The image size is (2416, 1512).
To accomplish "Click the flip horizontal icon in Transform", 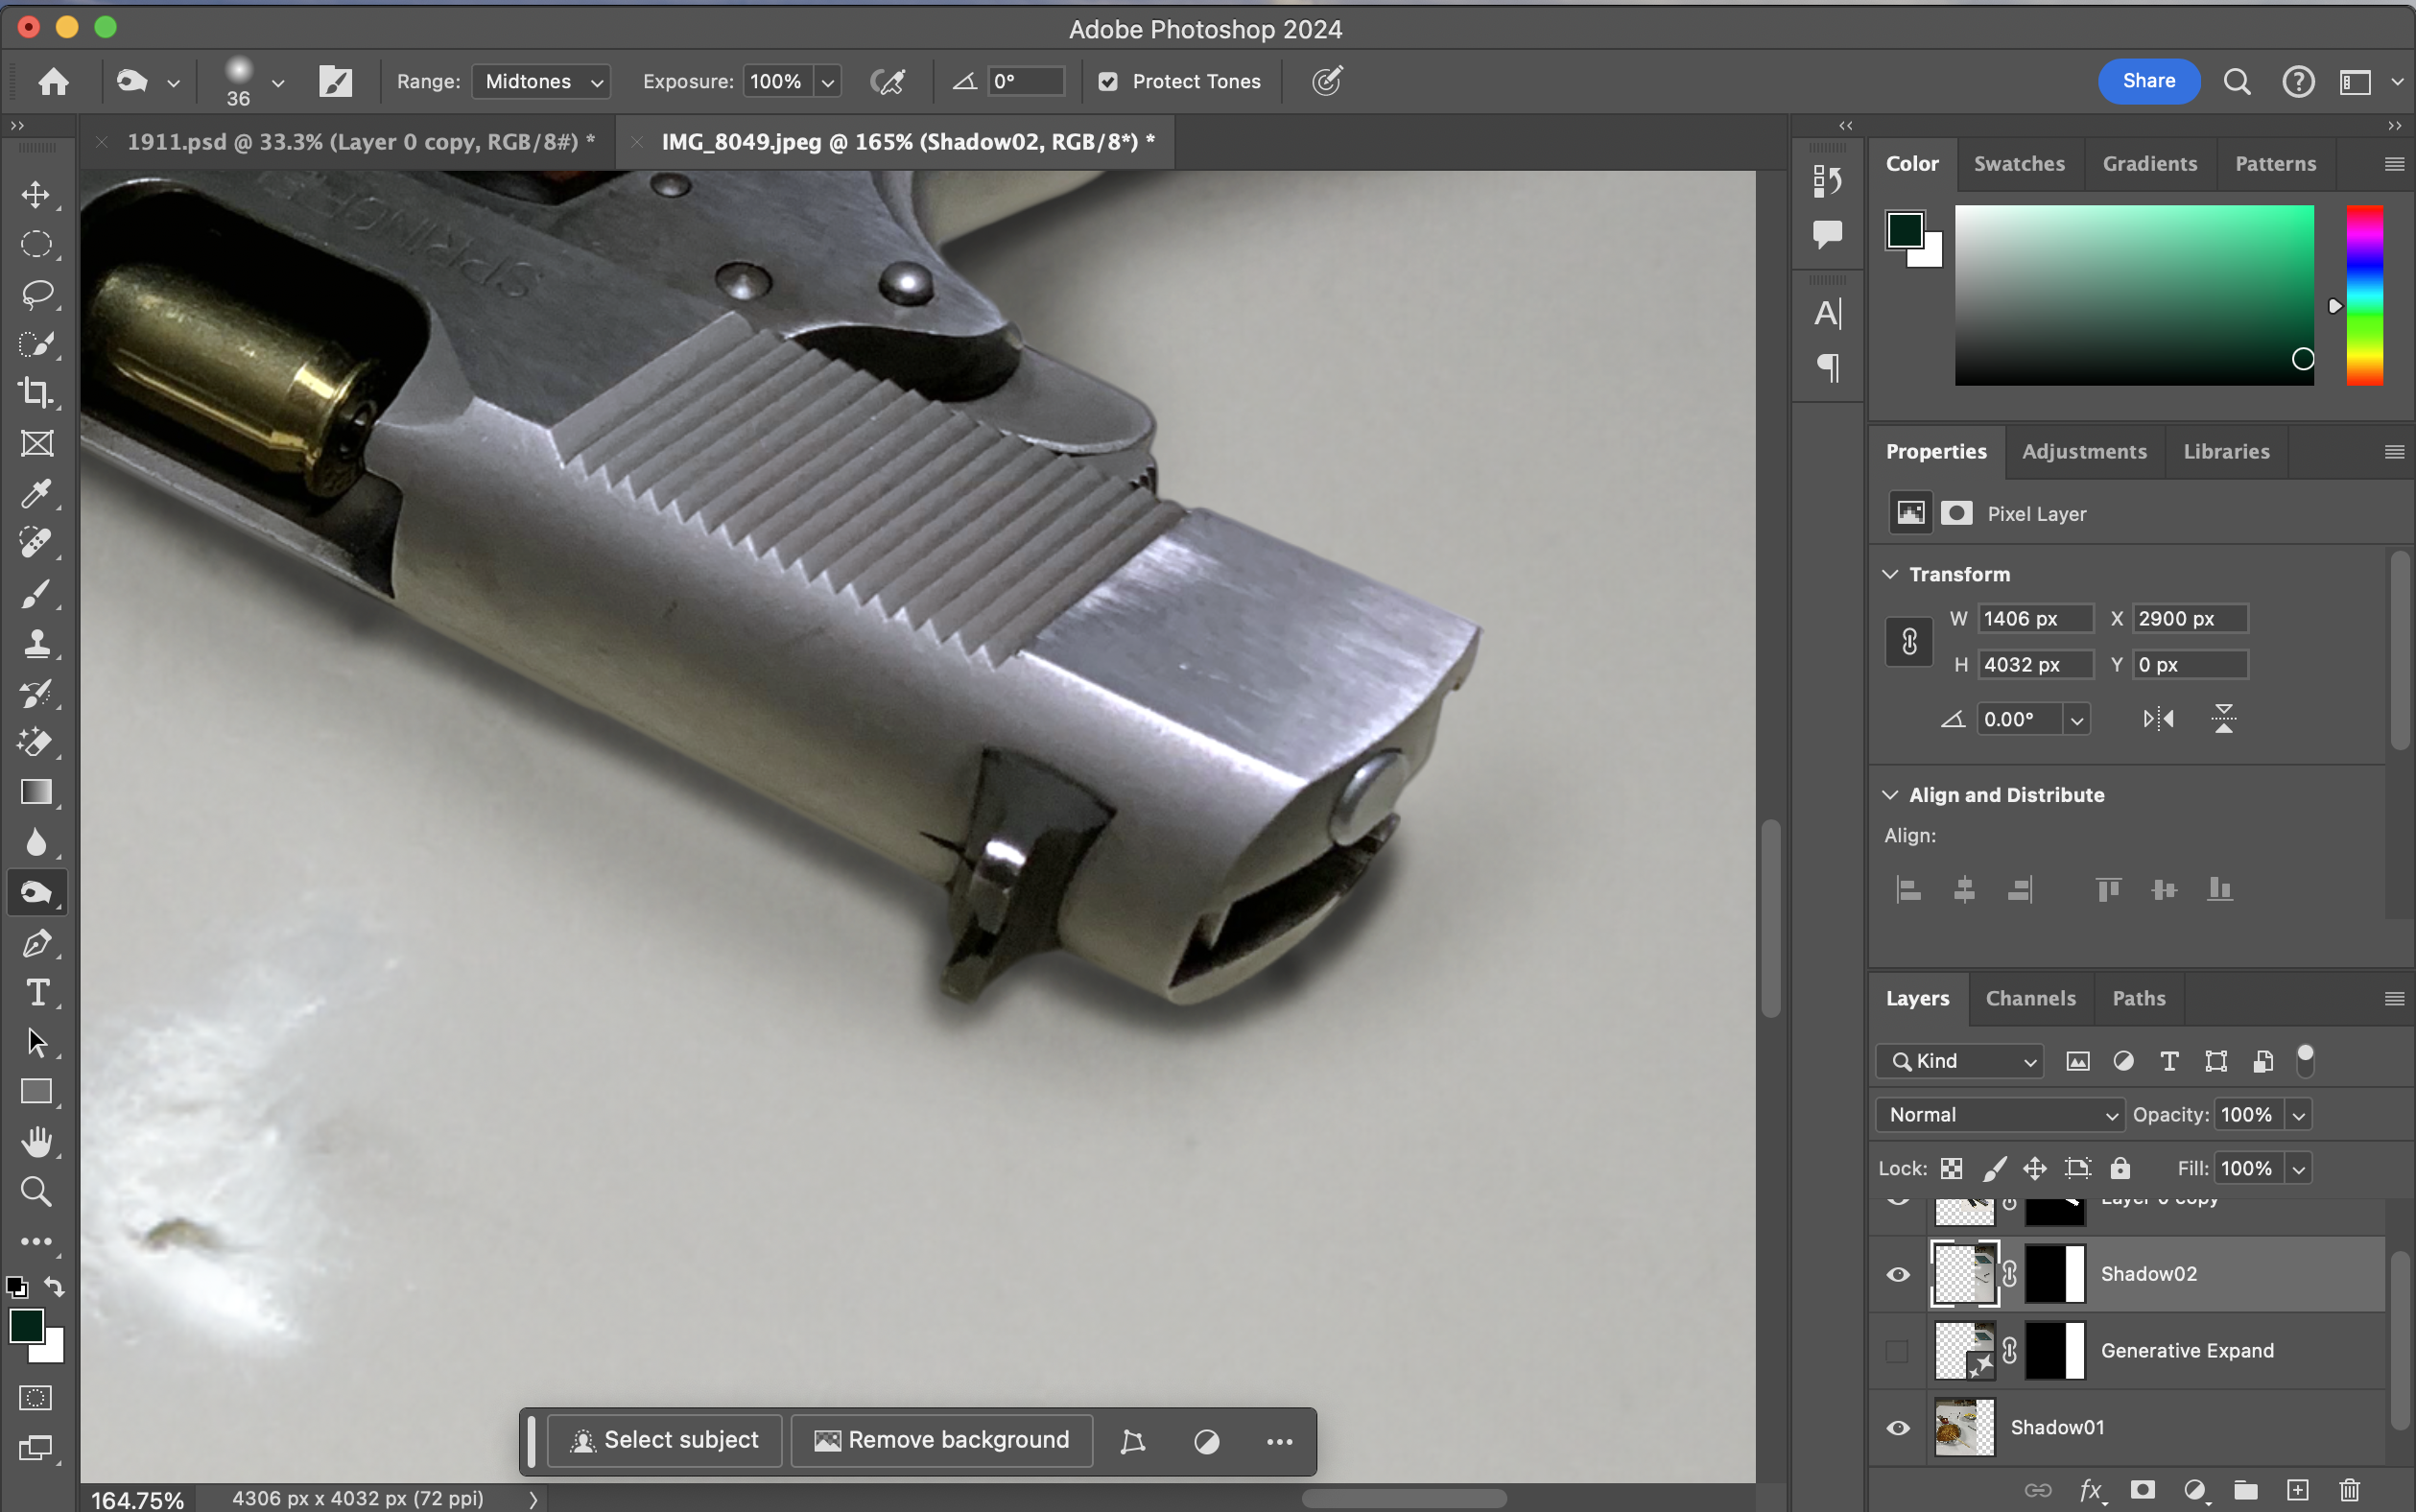I will point(2158,719).
